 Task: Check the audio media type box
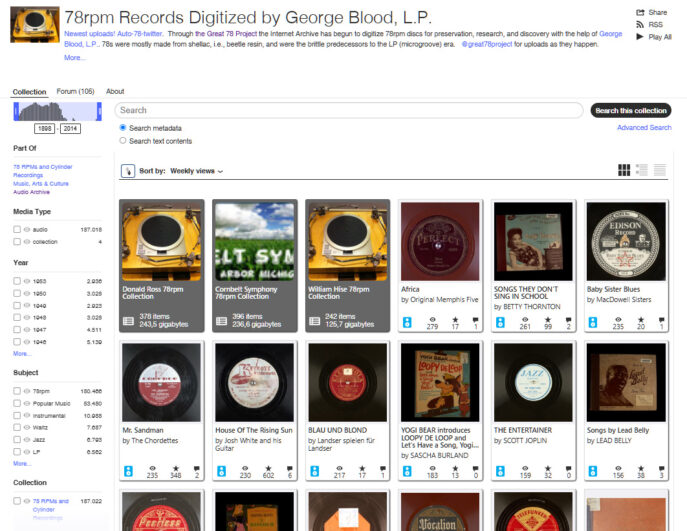tap(17, 229)
